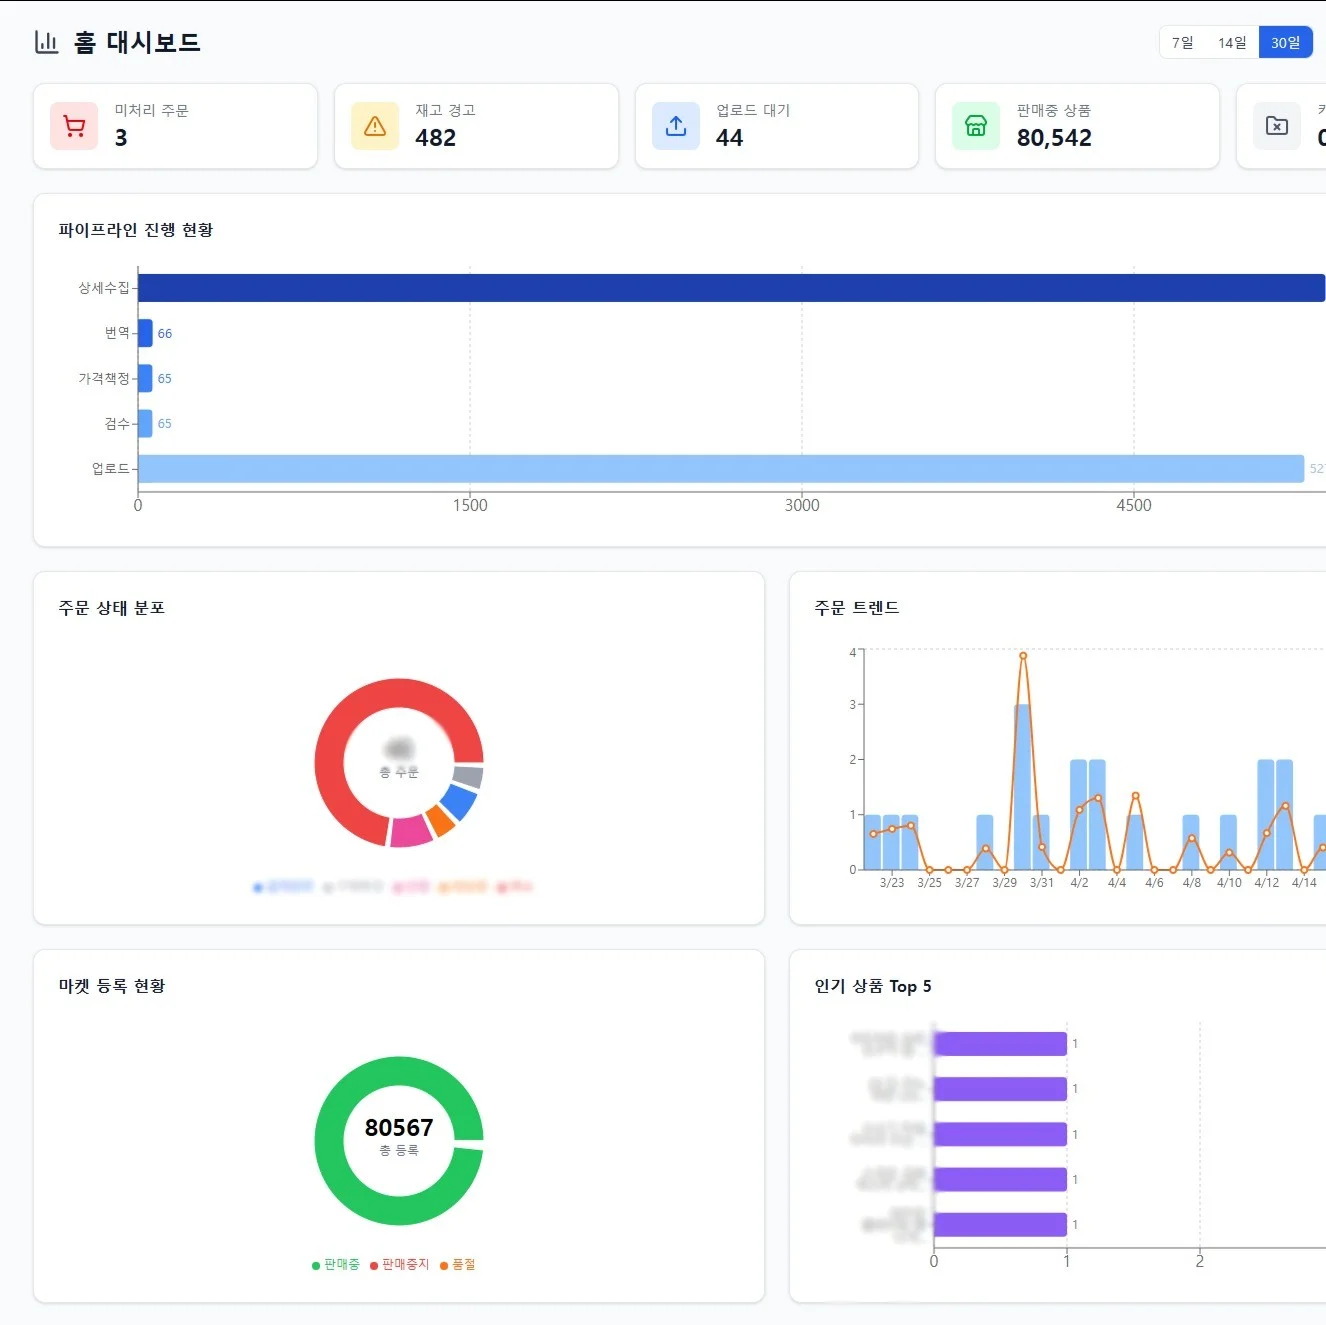Open the 미처리 주문 card
Image resolution: width=1326 pixels, height=1325 pixels.
(175, 126)
